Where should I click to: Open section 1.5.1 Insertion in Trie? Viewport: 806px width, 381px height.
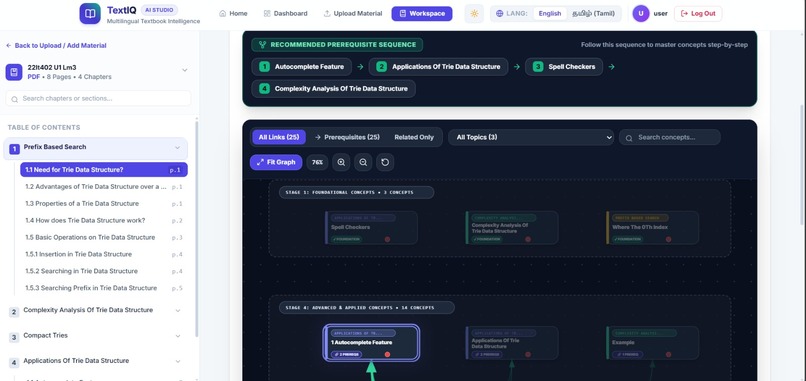click(x=104, y=255)
